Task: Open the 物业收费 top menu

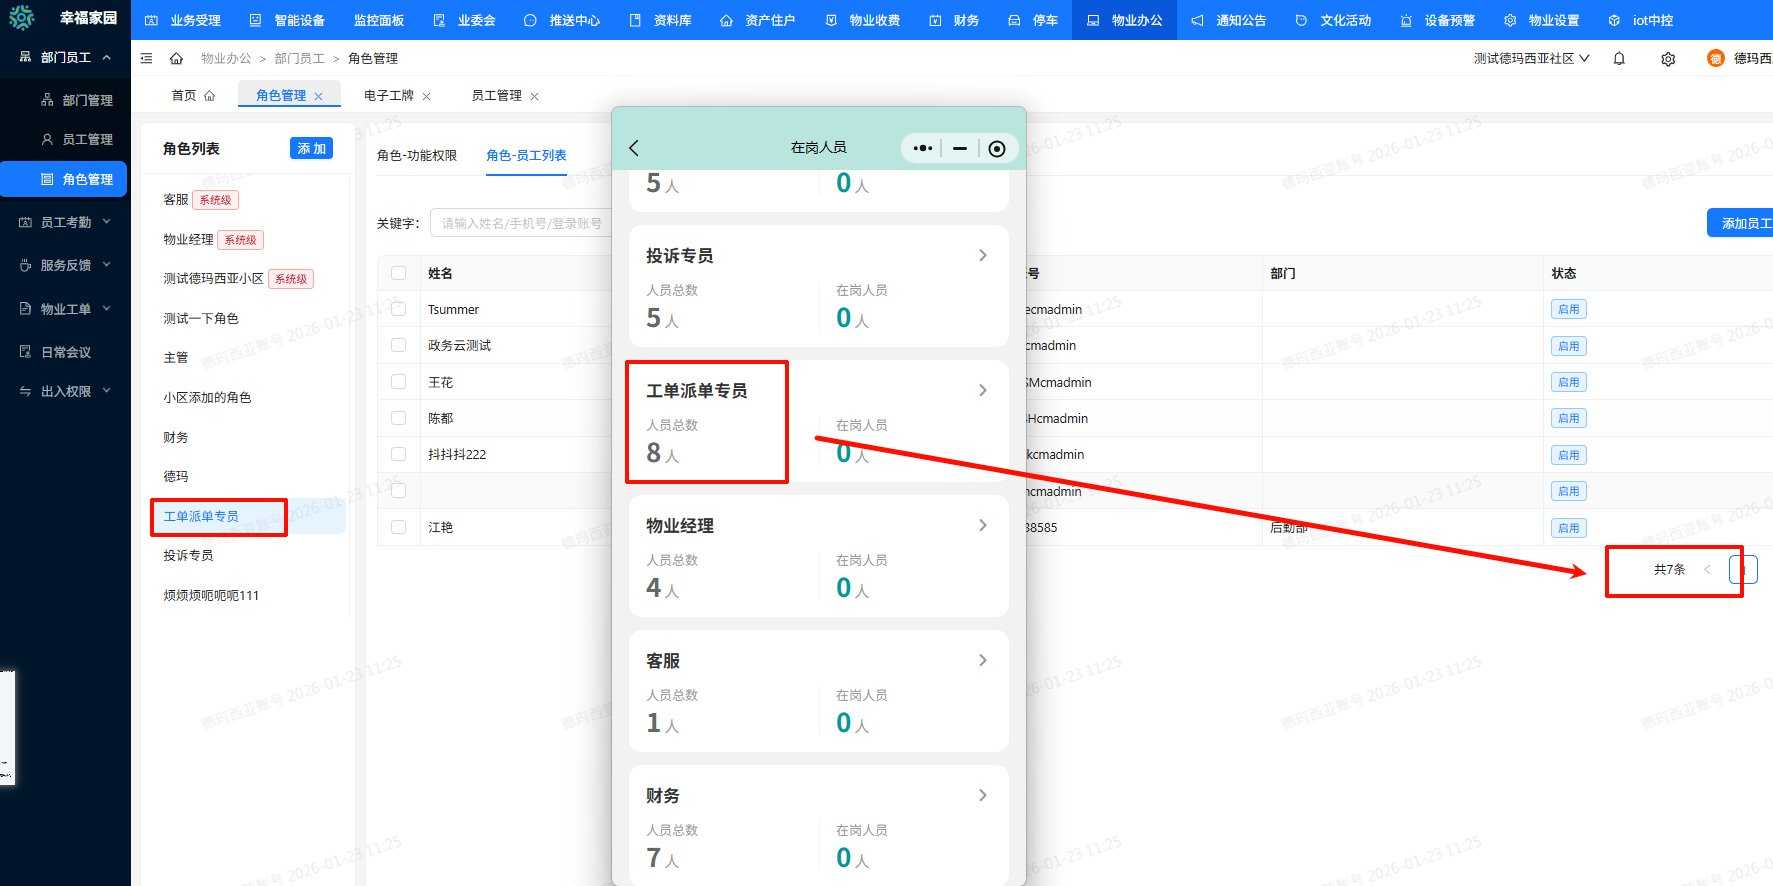Action: pos(863,20)
